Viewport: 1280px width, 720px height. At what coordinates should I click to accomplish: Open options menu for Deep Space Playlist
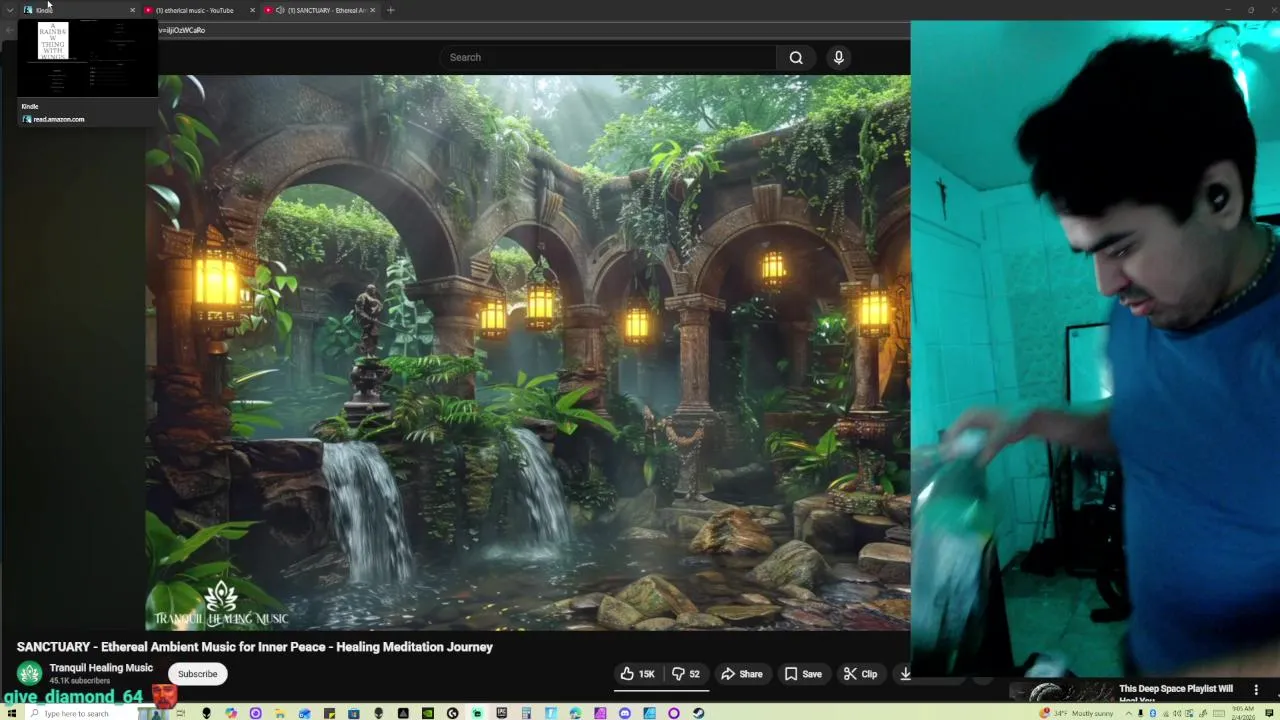point(1256,689)
